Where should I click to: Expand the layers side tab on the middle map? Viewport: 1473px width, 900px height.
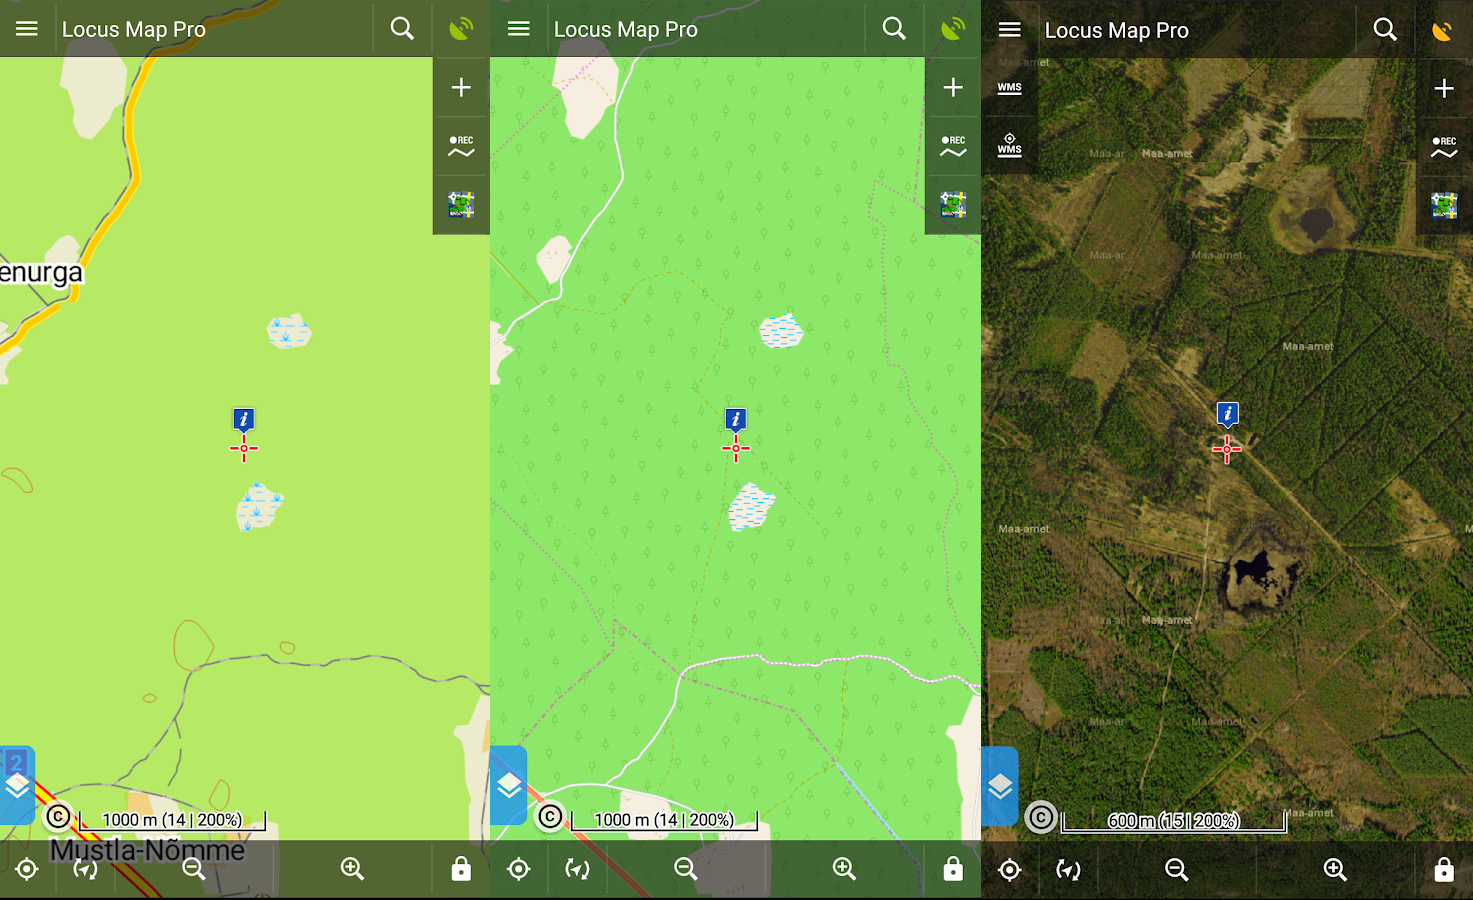pyautogui.click(x=509, y=785)
